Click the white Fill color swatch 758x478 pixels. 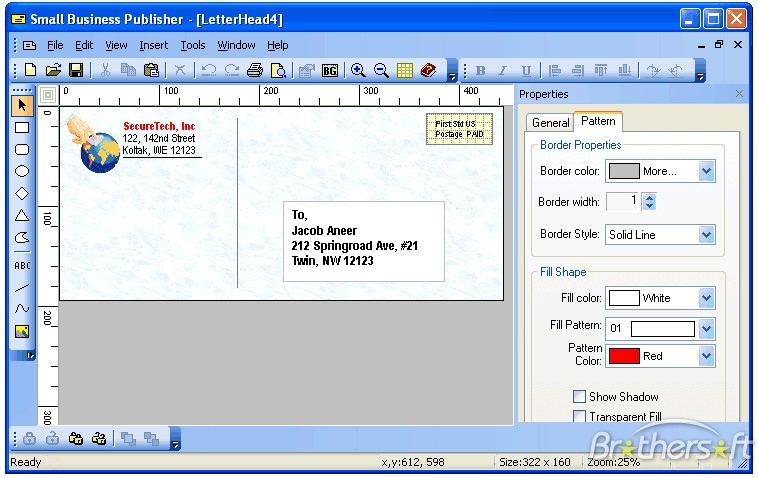click(624, 298)
